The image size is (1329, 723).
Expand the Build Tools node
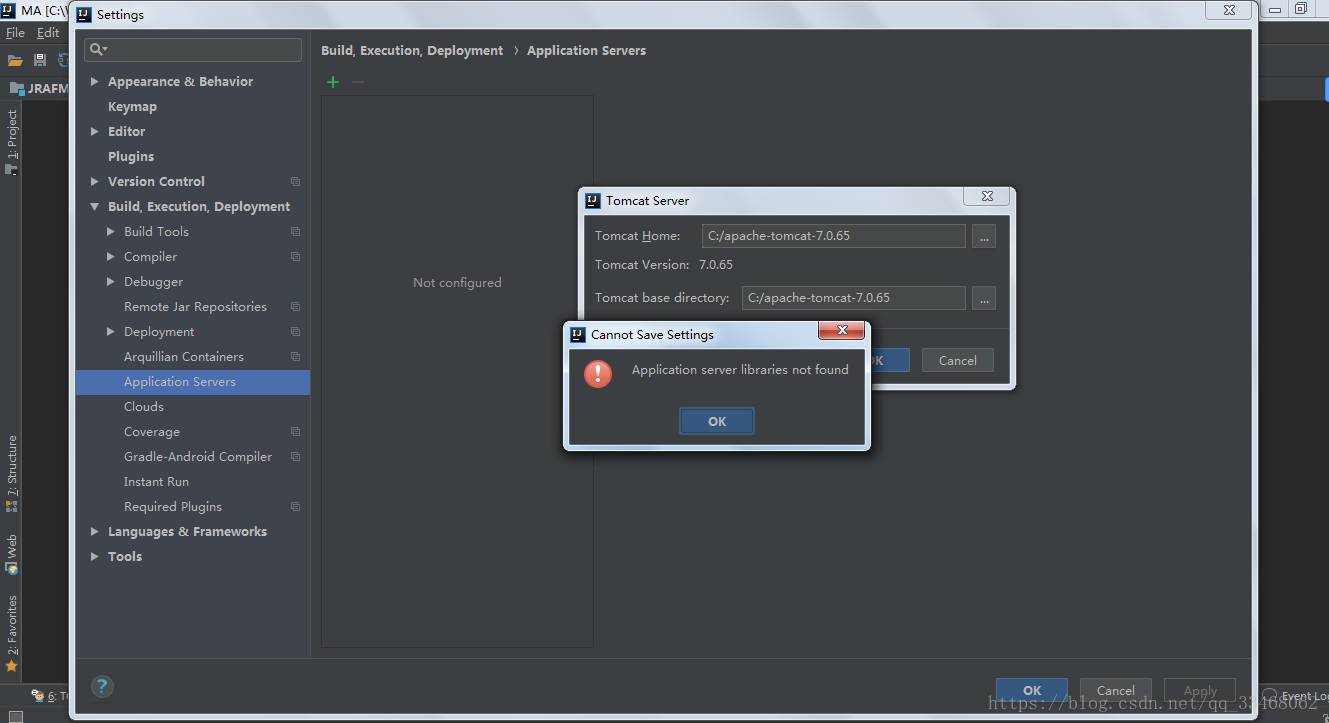[111, 231]
